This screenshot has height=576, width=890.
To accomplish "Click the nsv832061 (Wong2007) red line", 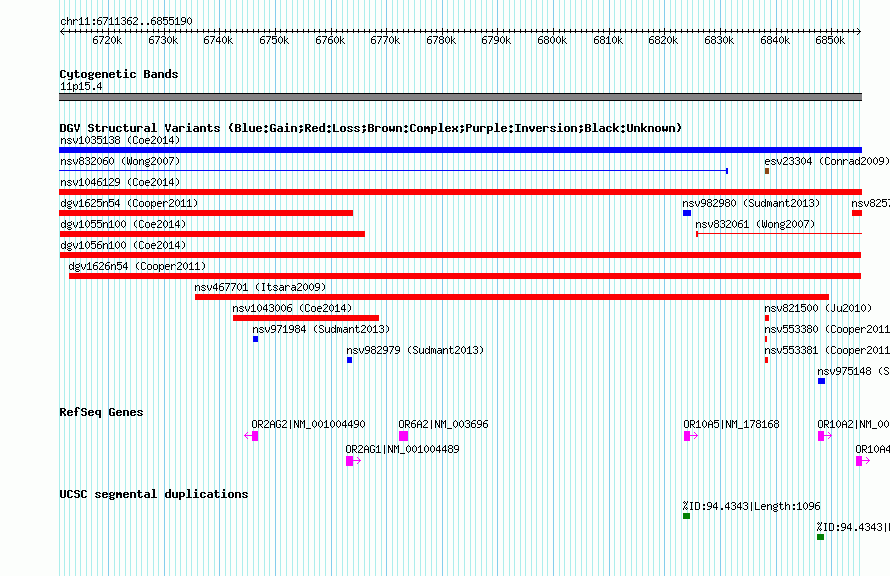I will tap(779, 234).
